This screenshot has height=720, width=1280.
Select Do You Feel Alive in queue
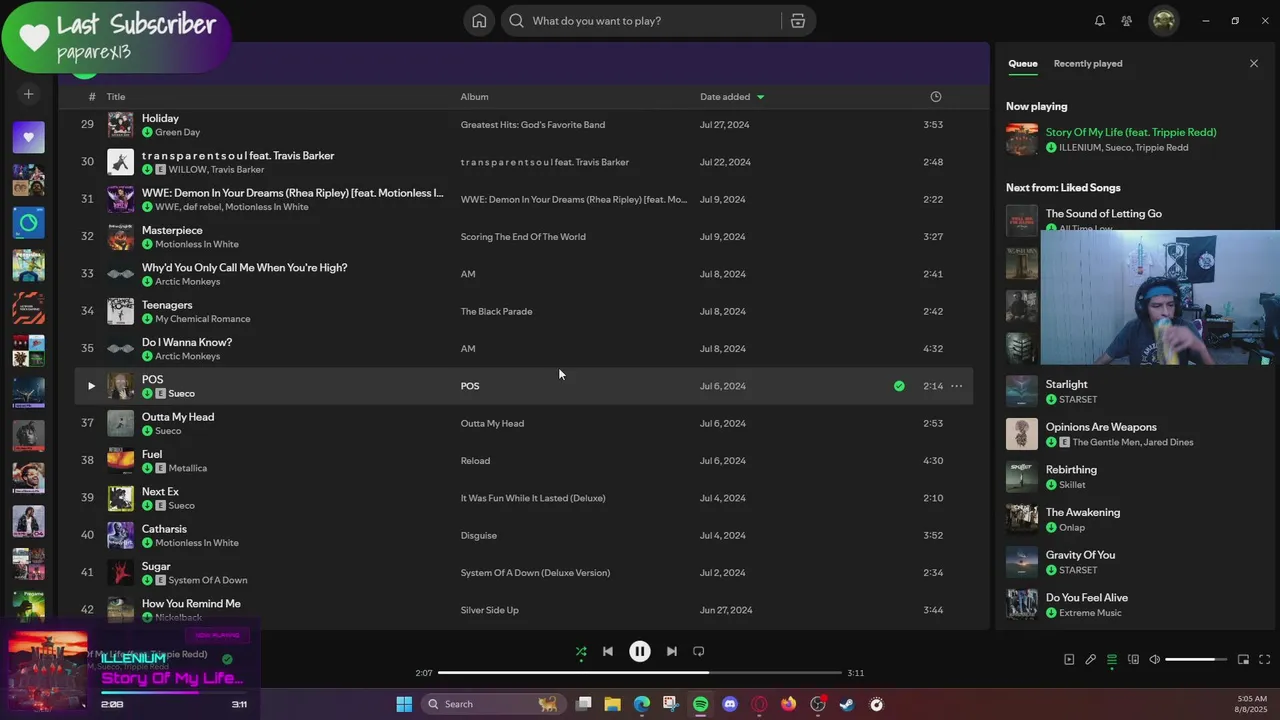click(x=1087, y=598)
